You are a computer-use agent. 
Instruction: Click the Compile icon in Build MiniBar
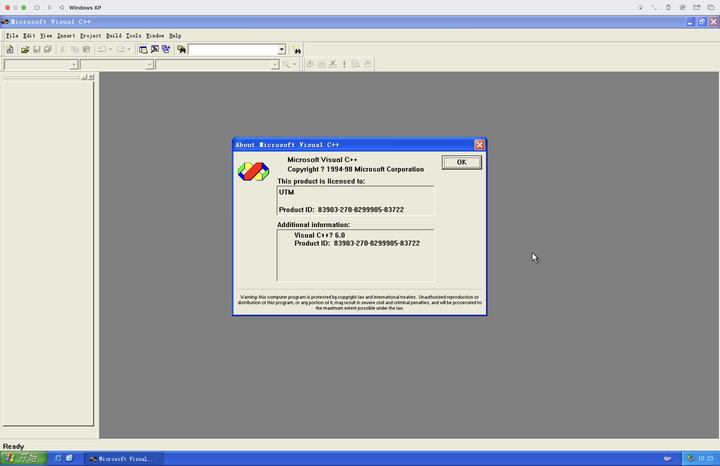pyautogui.click(x=310, y=64)
